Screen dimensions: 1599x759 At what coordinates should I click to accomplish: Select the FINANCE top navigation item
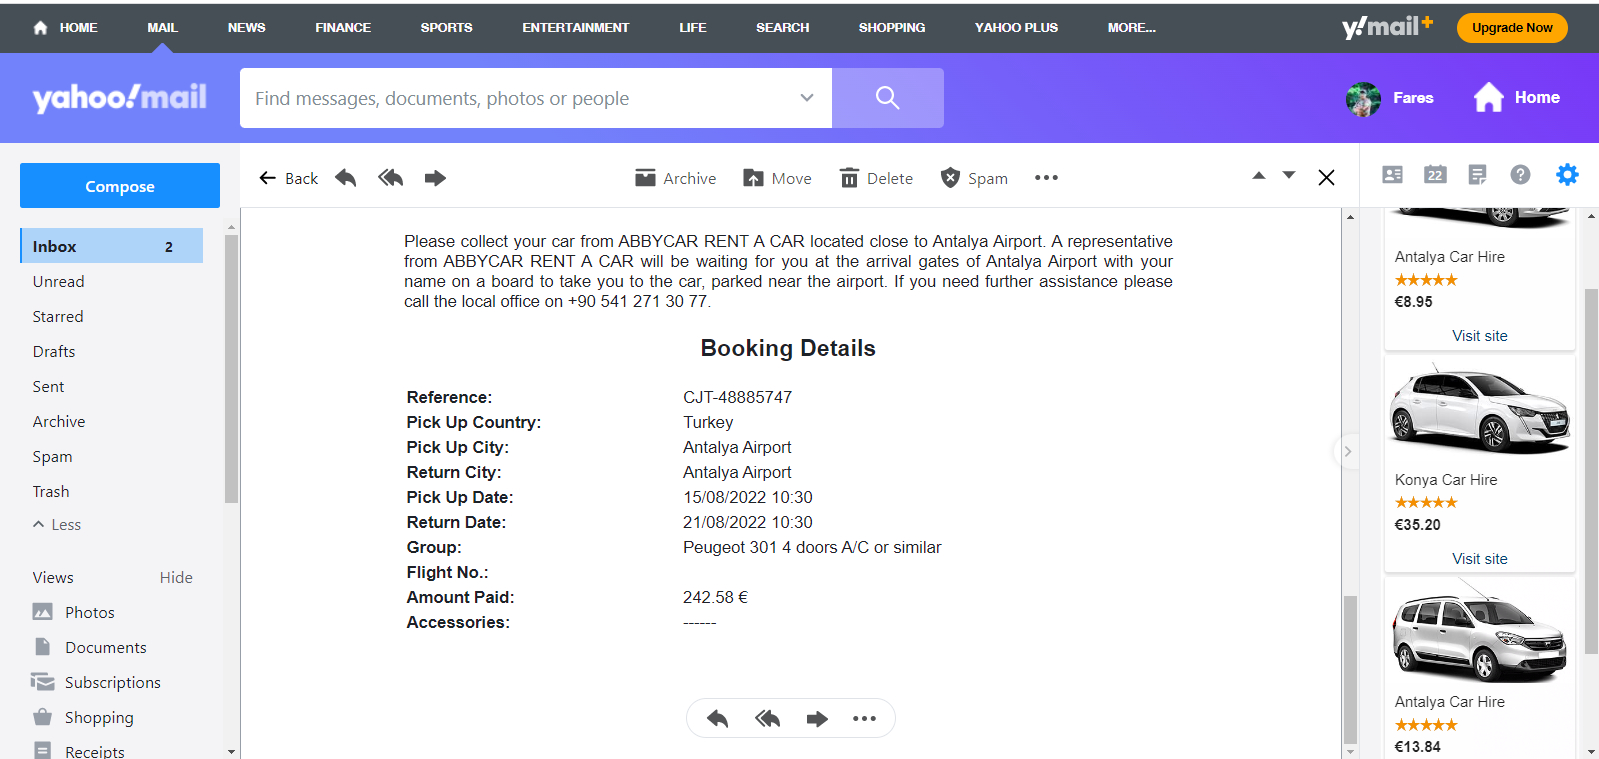point(343,28)
